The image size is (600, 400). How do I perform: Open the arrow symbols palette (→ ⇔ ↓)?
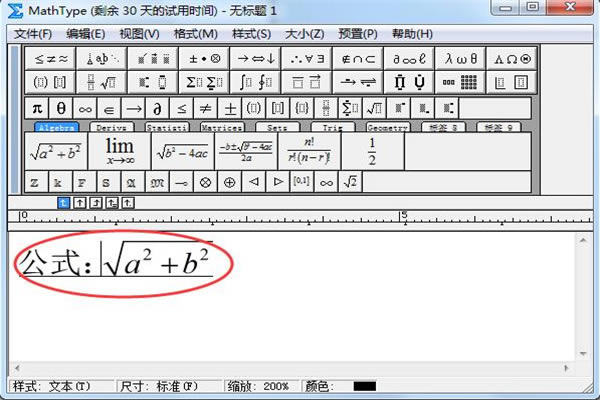[255, 59]
